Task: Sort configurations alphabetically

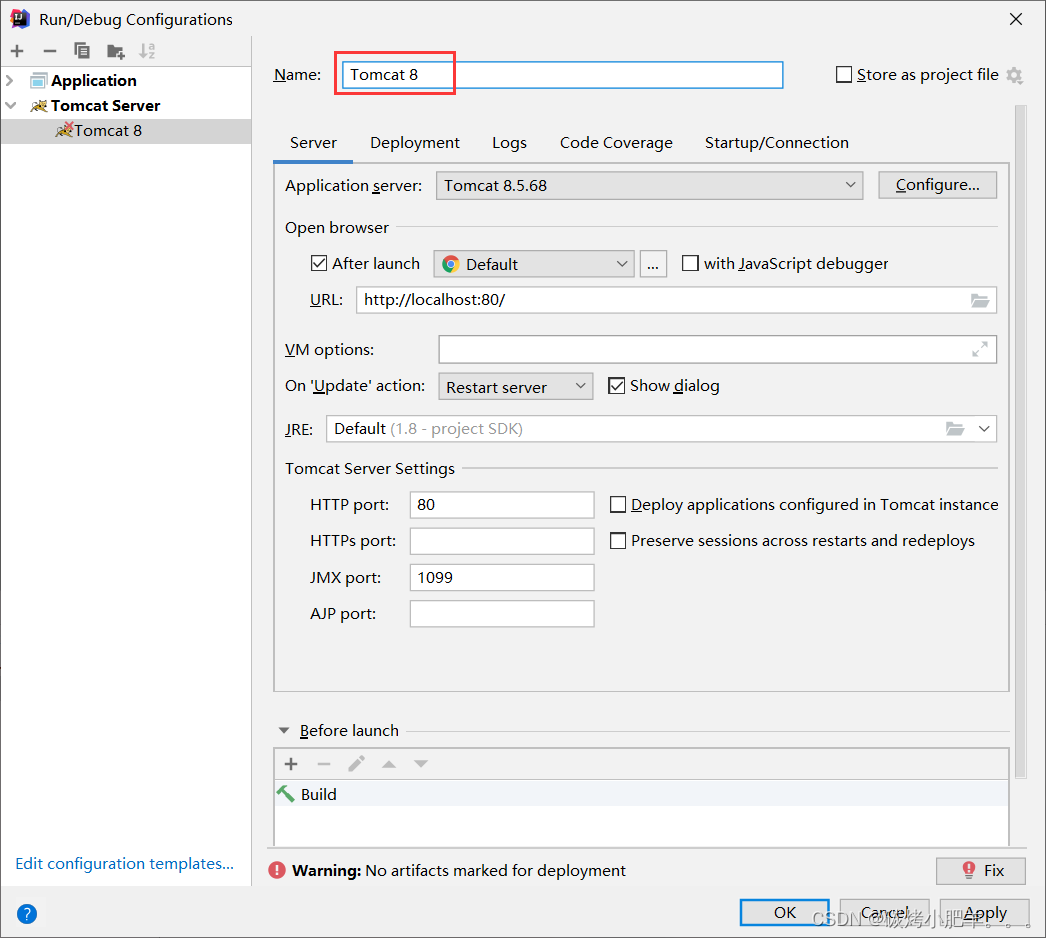Action: click(147, 51)
